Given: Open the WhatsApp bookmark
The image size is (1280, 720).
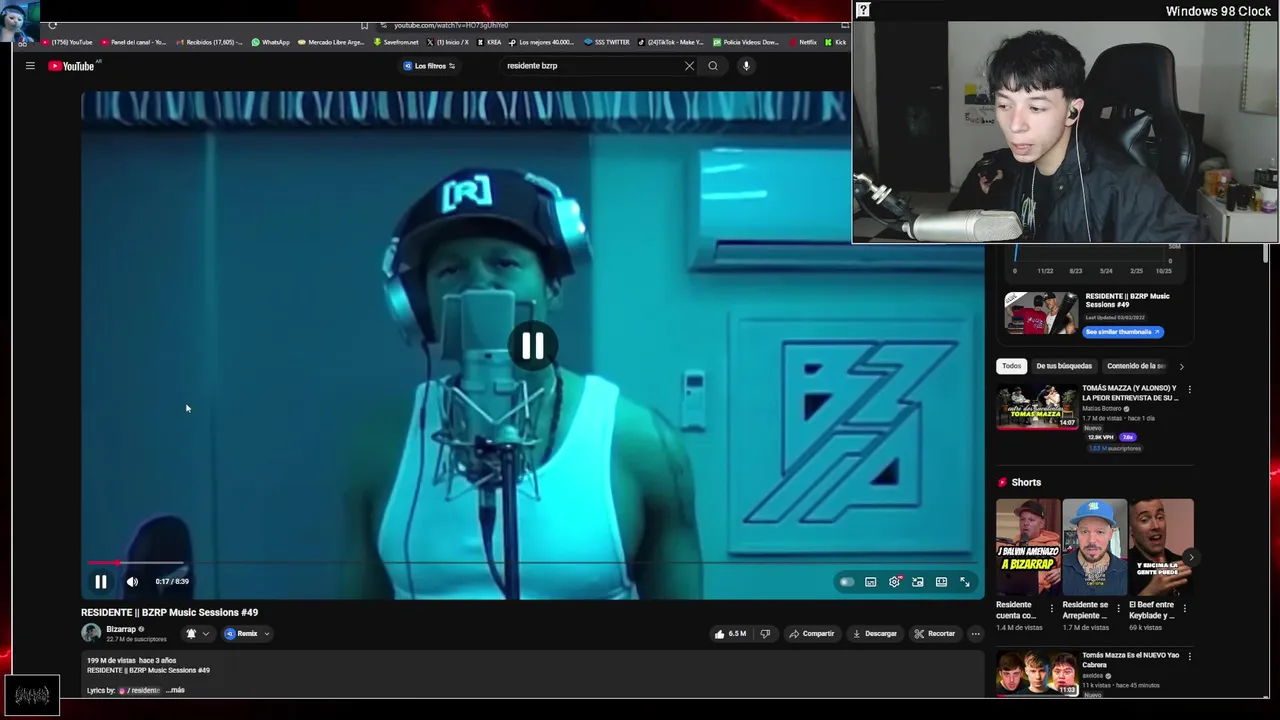Looking at the screenshot, I should pos(271,42).
